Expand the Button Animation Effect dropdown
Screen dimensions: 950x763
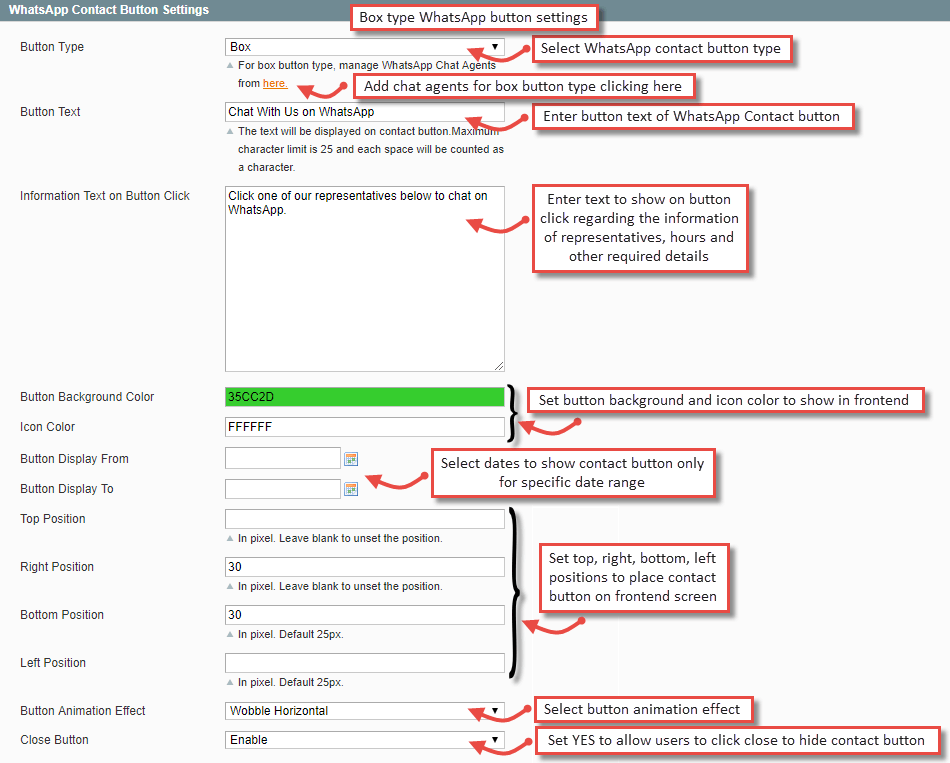(x=365, y=710)
